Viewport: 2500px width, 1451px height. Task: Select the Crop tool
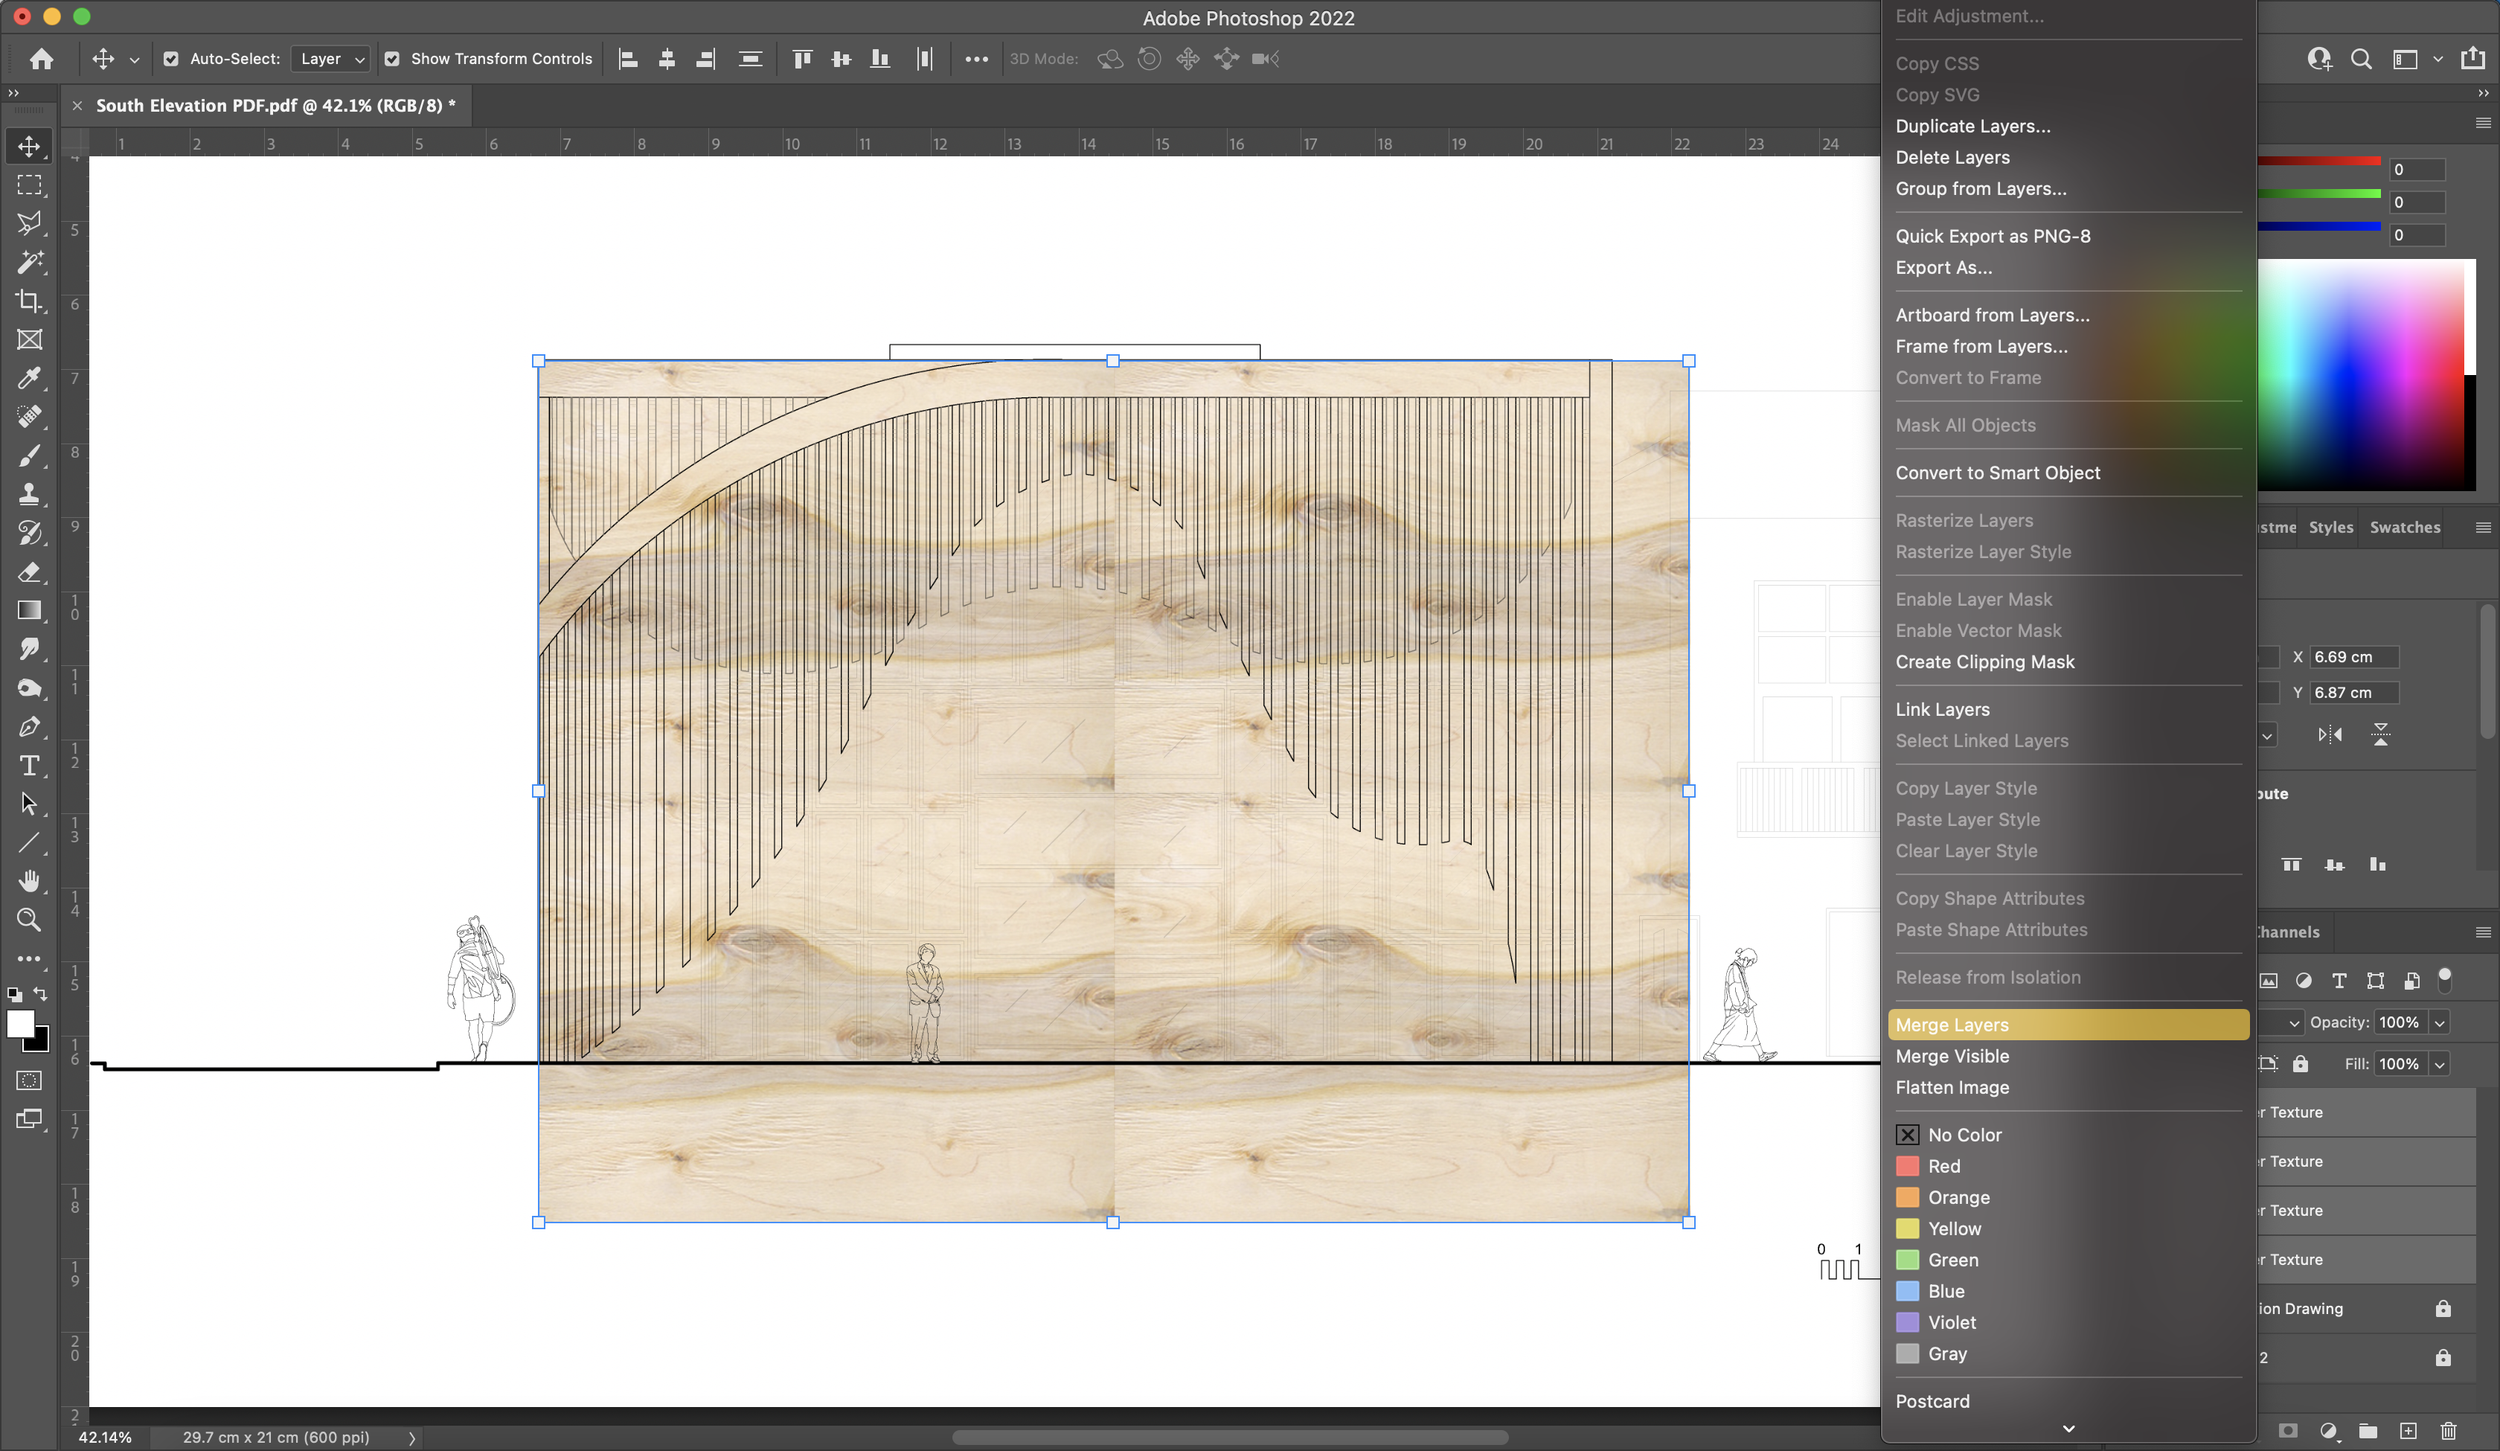pyautogui.click(x=29, y=301)
